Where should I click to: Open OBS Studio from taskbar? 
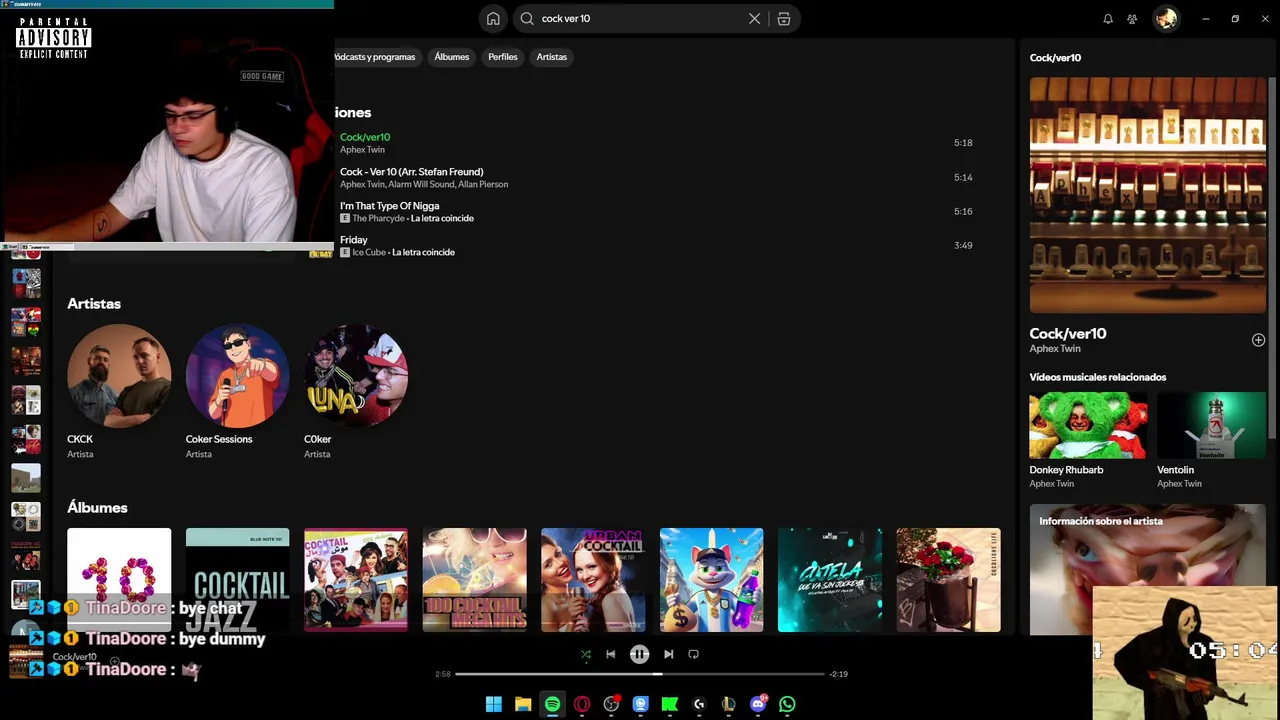[611, 704]
